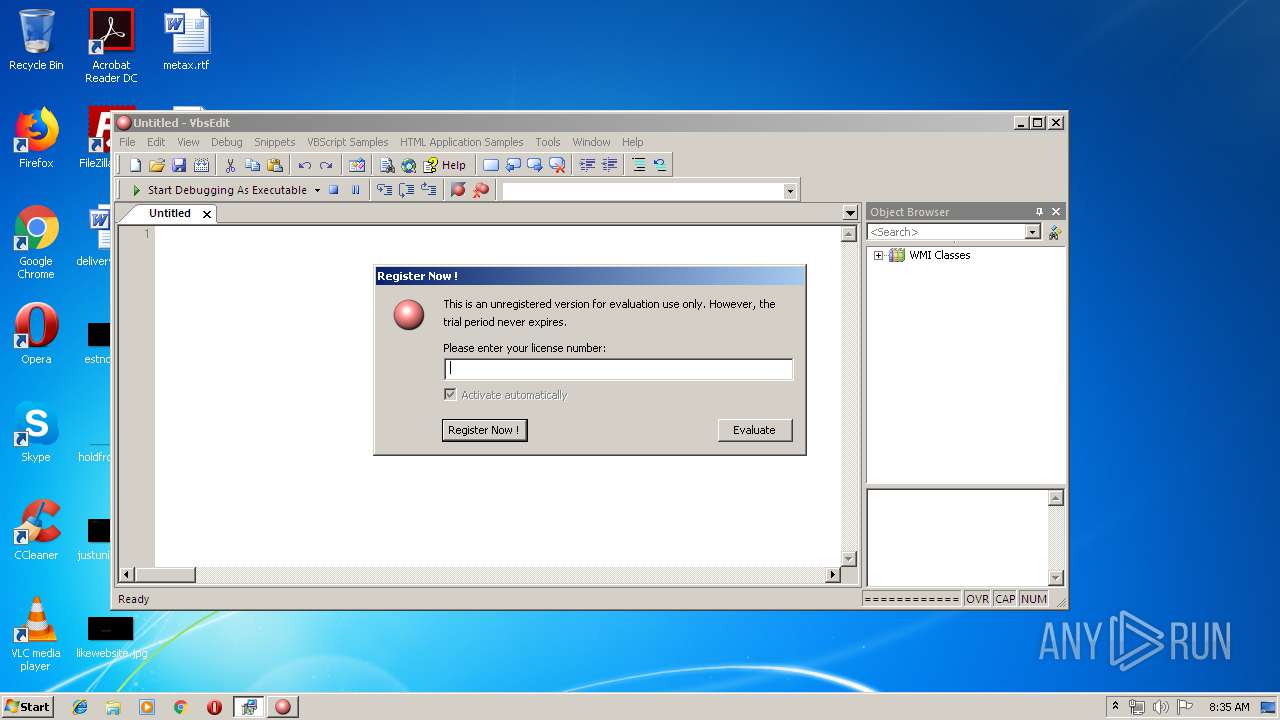Click the editor horizontal scrollbar thumb
This screenshot has width=1280, height=720.
pos(165,575)
